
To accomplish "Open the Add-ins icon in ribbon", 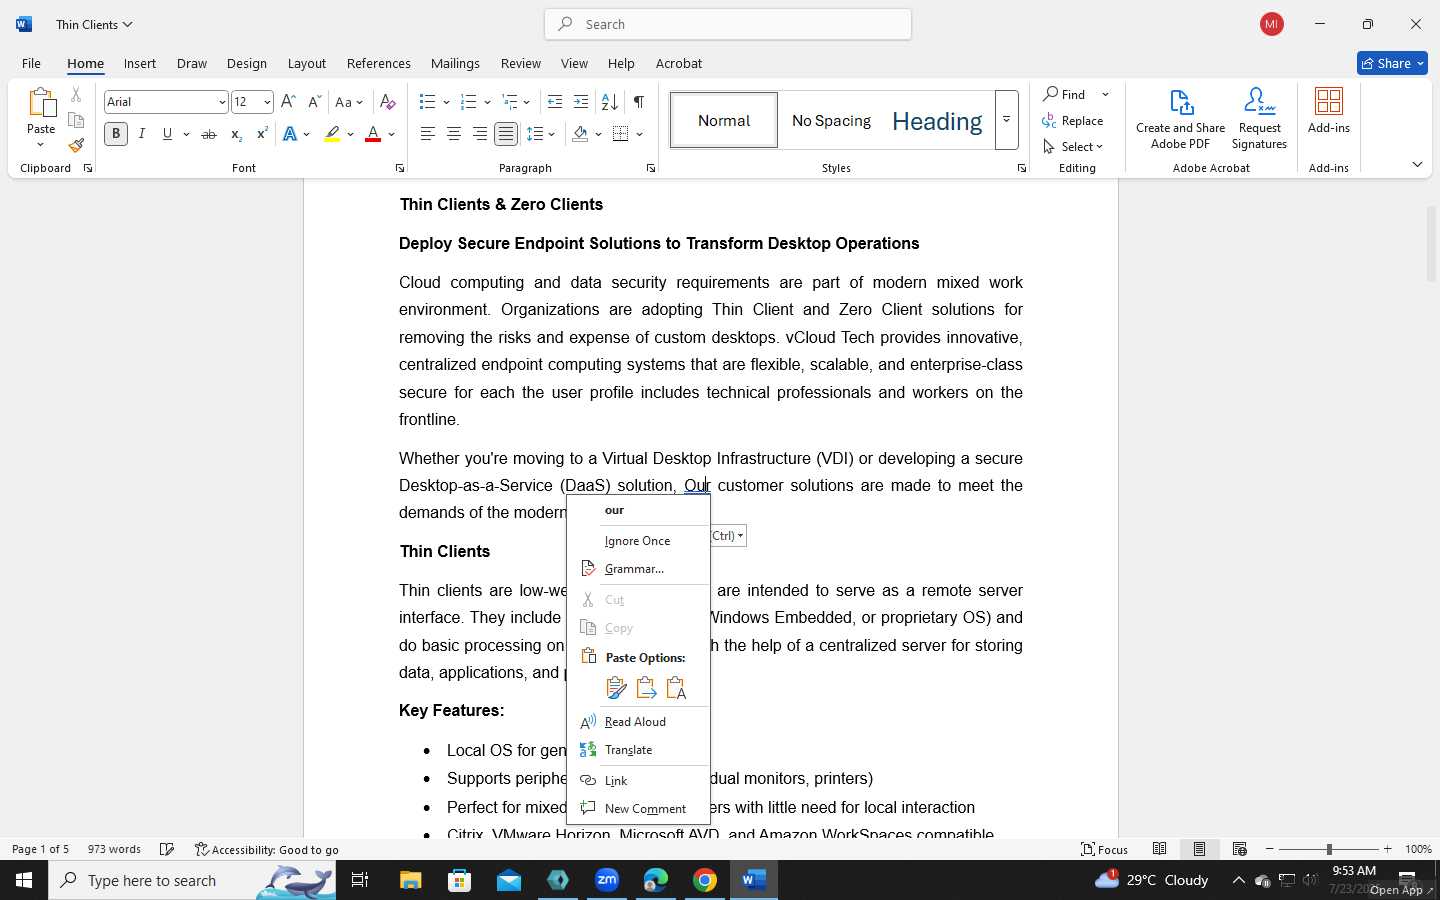I will tap(1328, 111).
